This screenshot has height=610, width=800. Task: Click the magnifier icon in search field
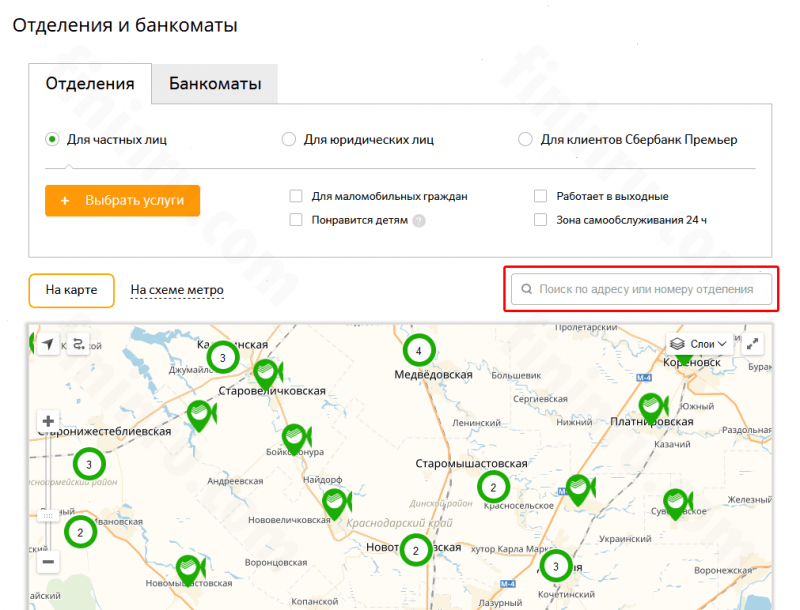[527, 289]
